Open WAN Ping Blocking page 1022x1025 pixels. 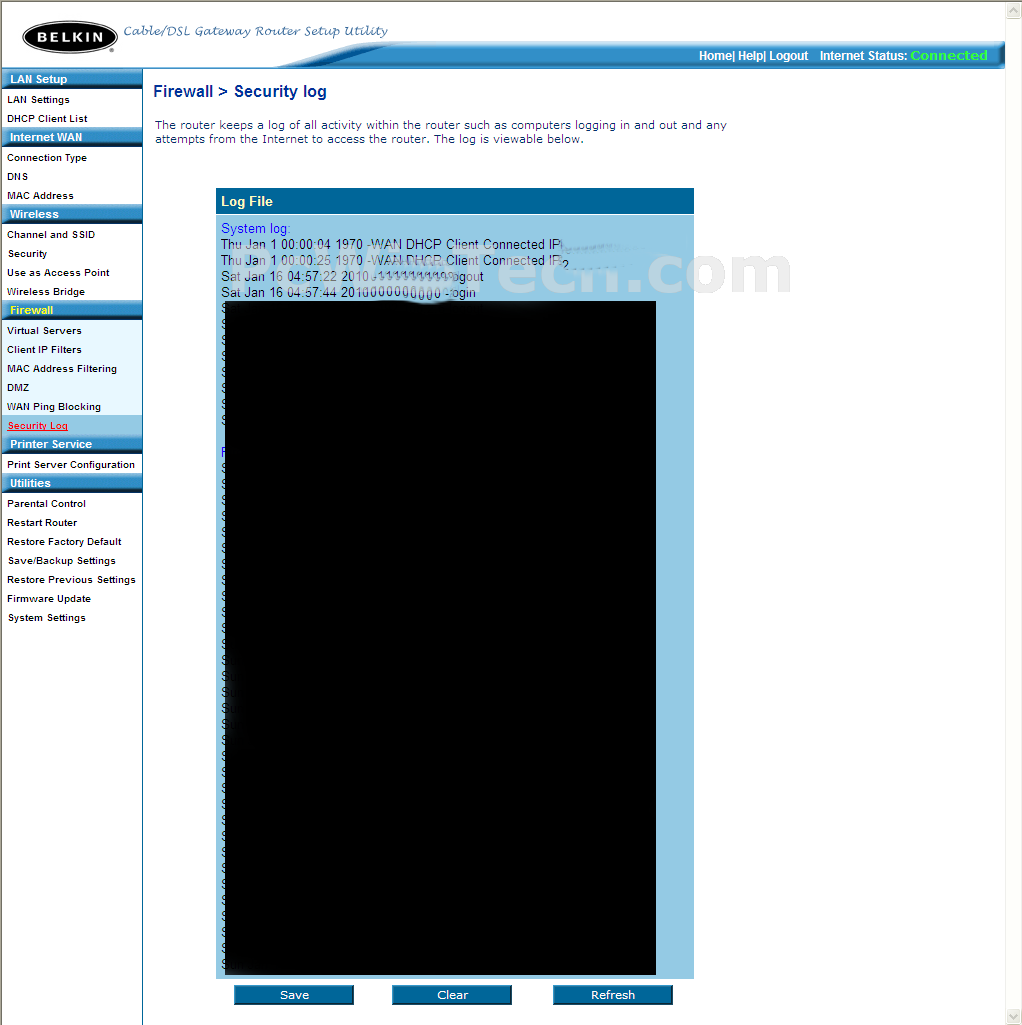click(x=54, y=407)
